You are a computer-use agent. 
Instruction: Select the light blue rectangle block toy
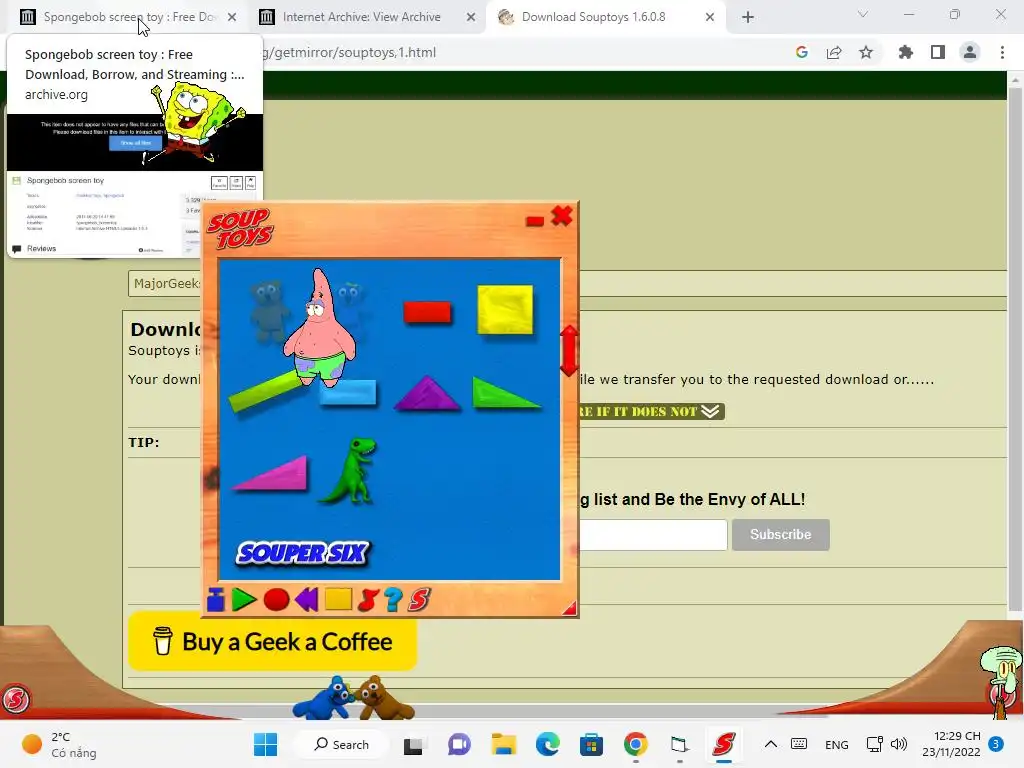(348, 393)
